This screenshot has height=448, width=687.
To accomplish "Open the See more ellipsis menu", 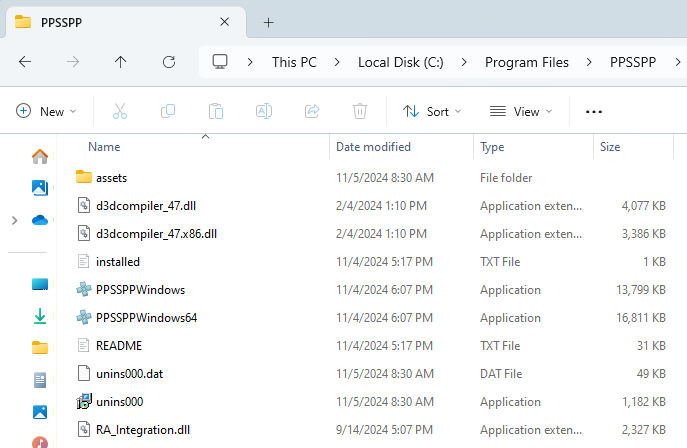I will tap(594, 112).
